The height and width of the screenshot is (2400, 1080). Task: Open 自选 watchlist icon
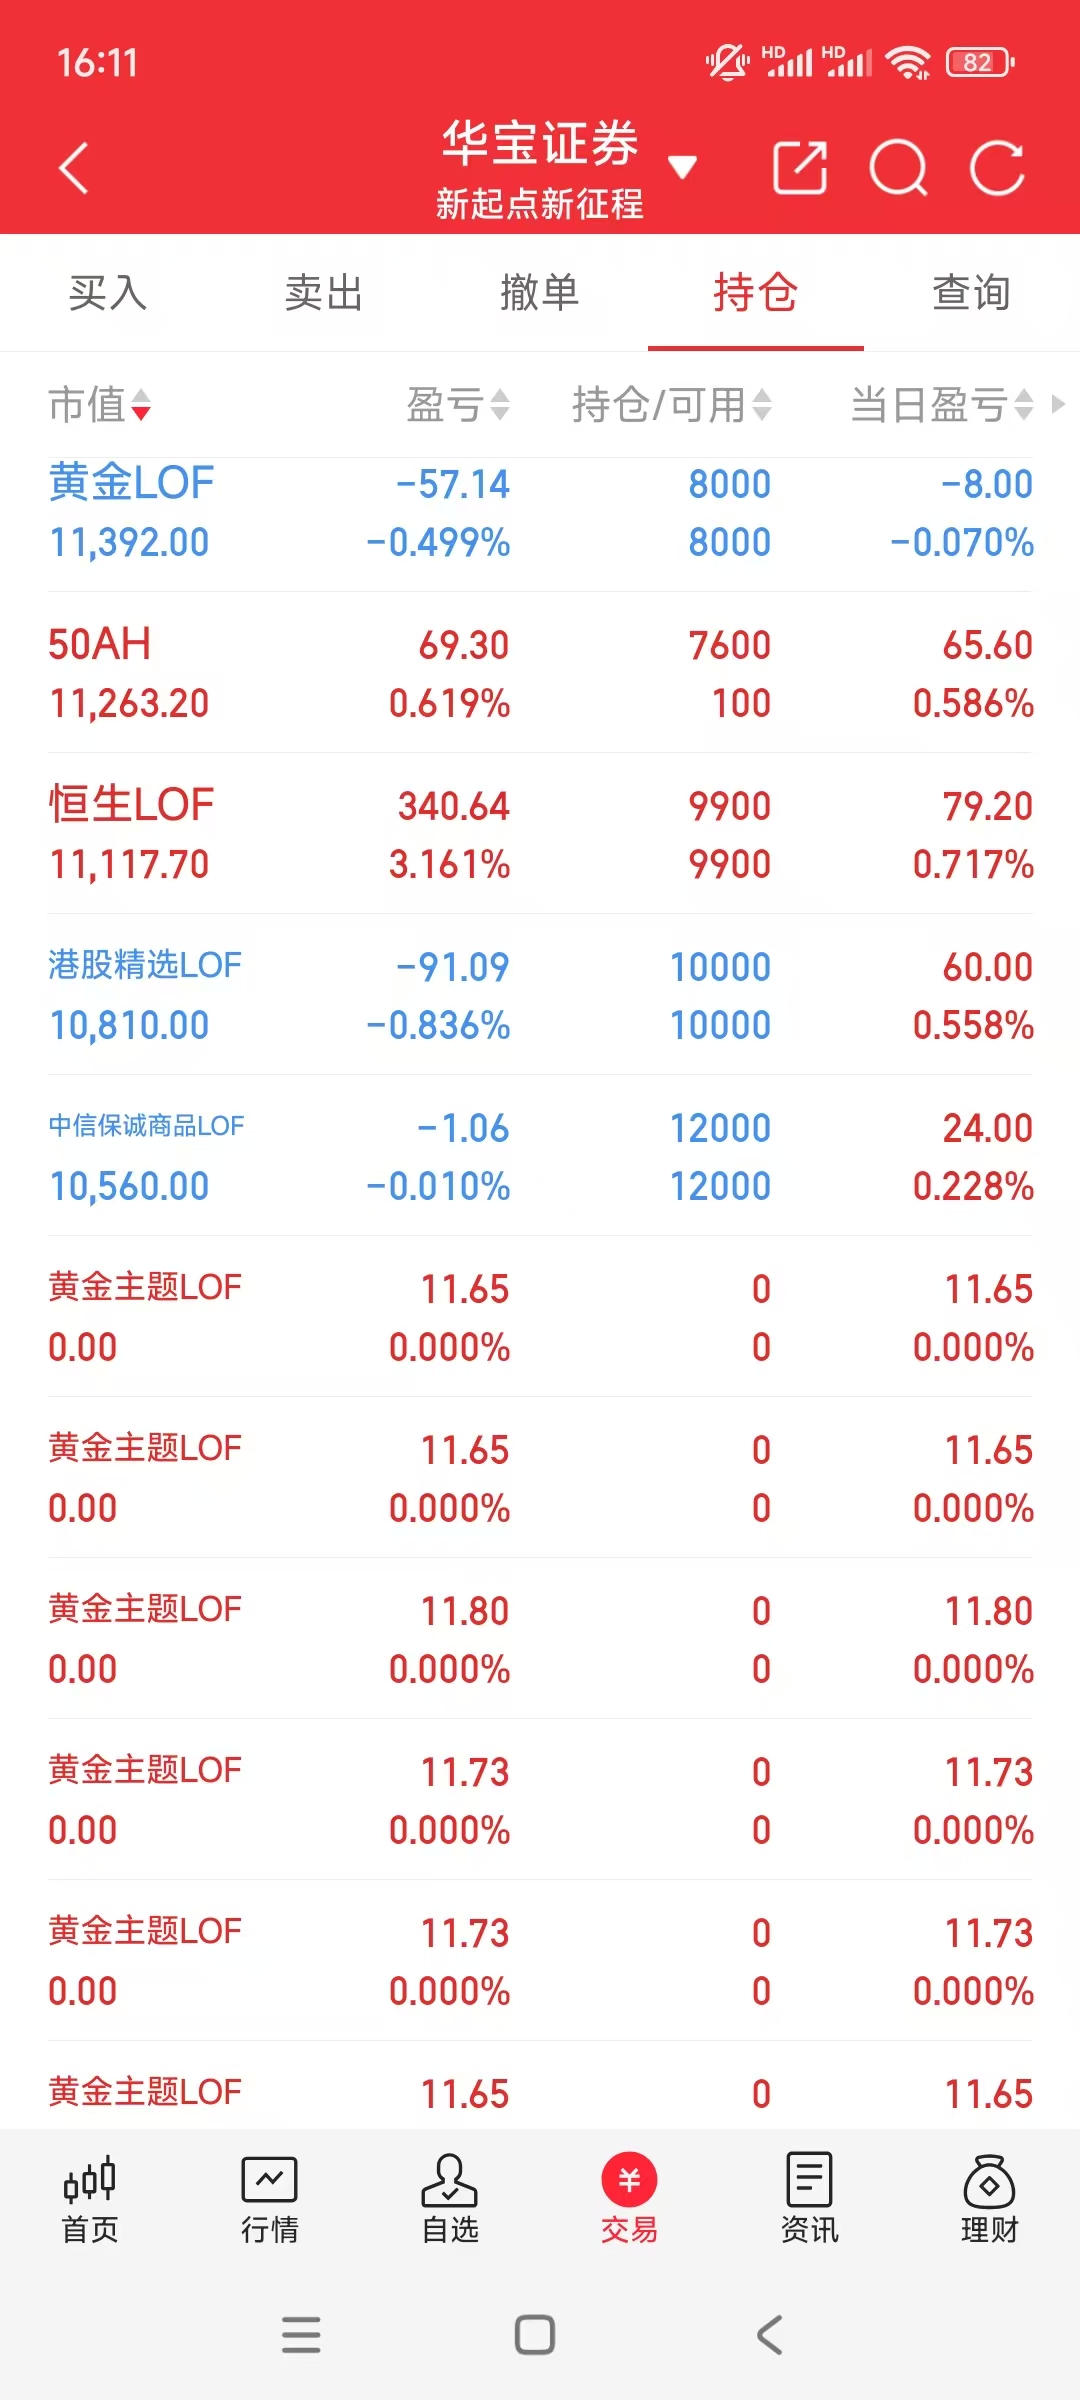click(450, 2200)
